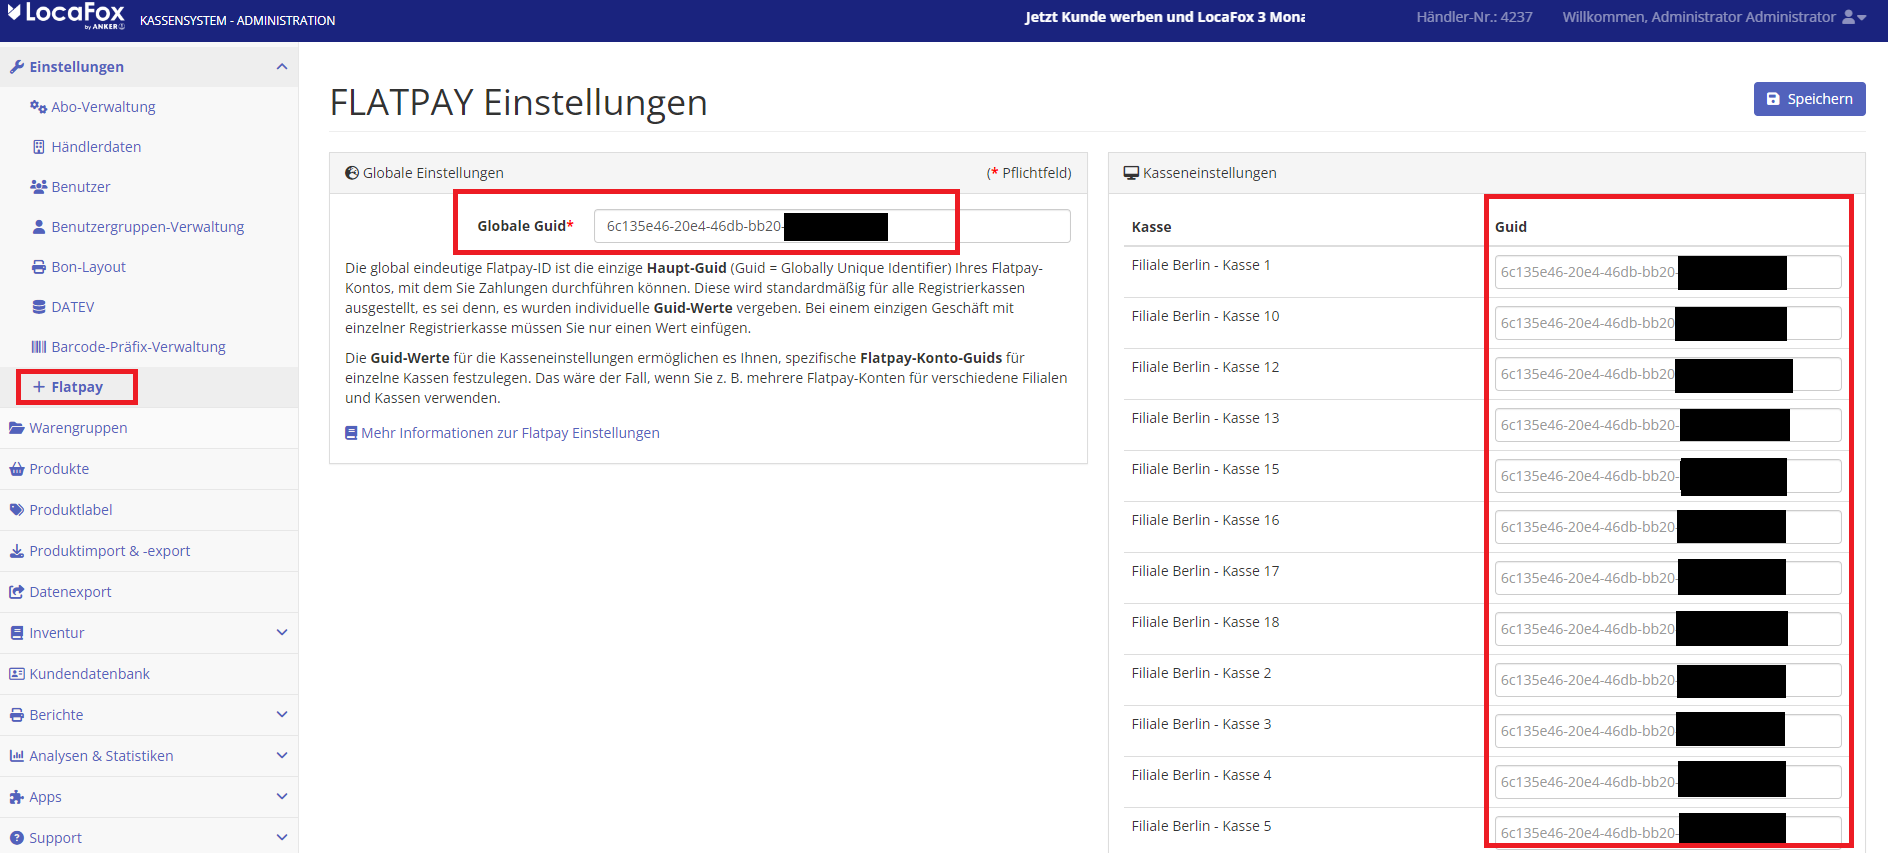
Task: Open Händlerdaten settings page
Action: click(96, 147)
